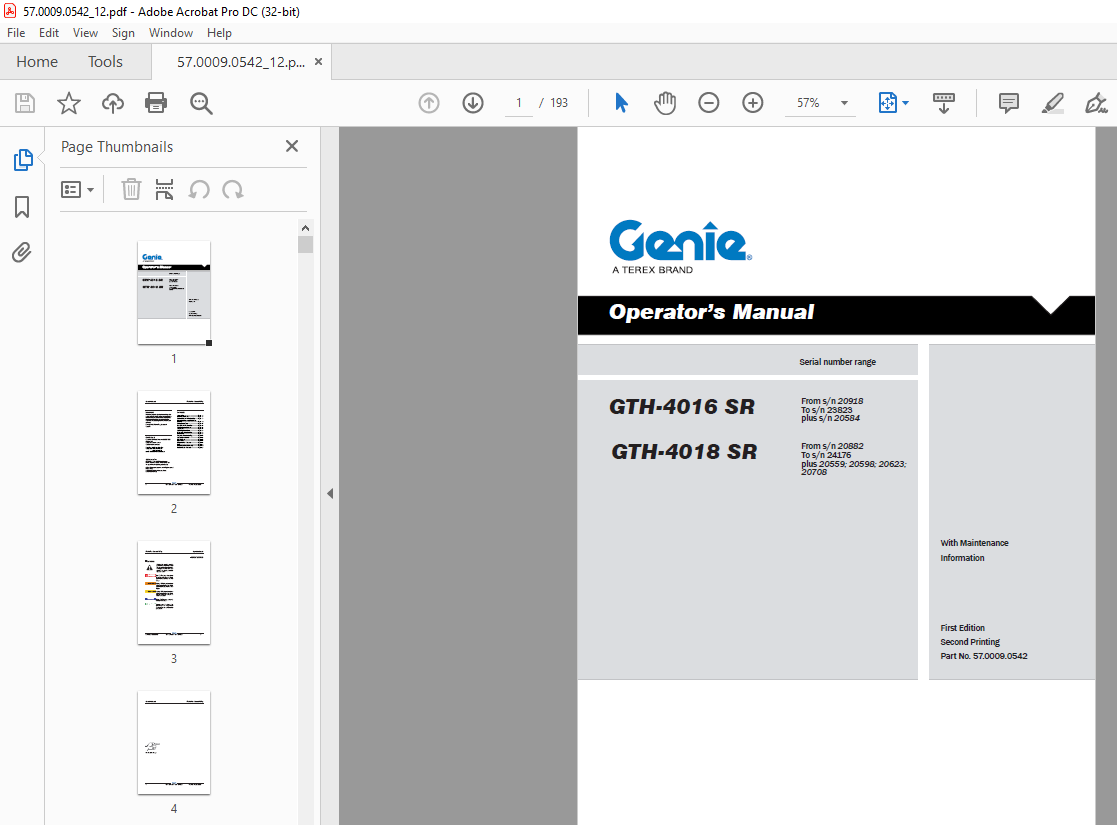
Task: Add the document to starred files
Action: coord(69,103)
